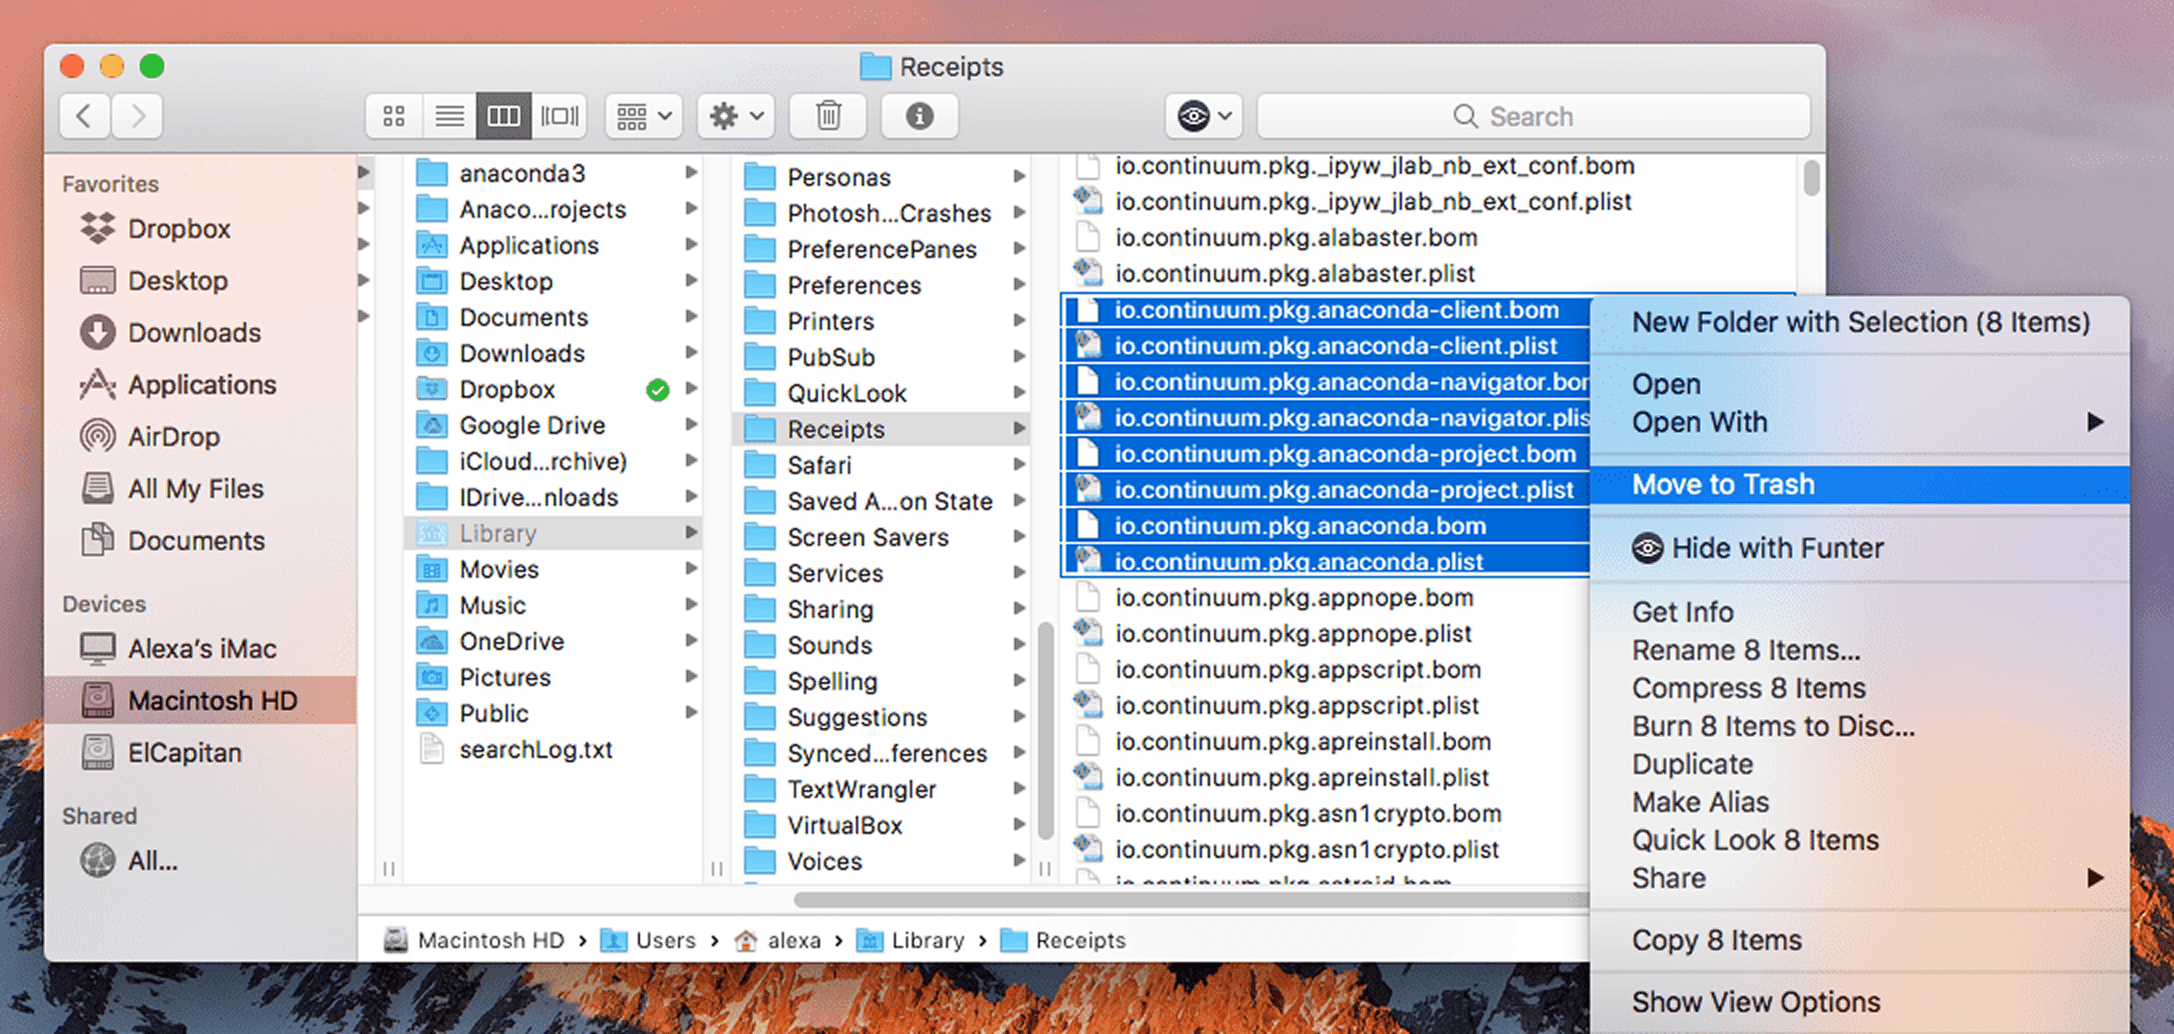This screenshot has height=1034, width=2174.
Task: Open the Funter eye toolbar dropdown
Action: coord(1203,116)
